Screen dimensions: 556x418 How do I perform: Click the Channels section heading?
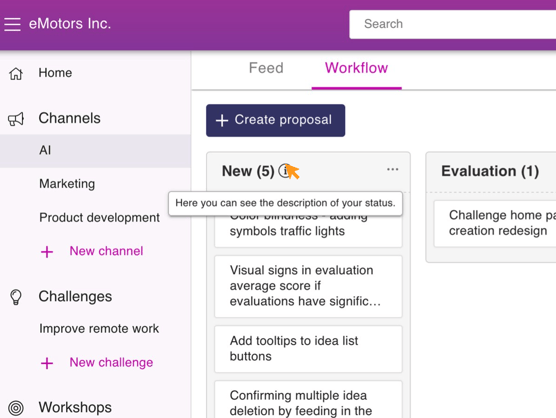click(70, 118)
